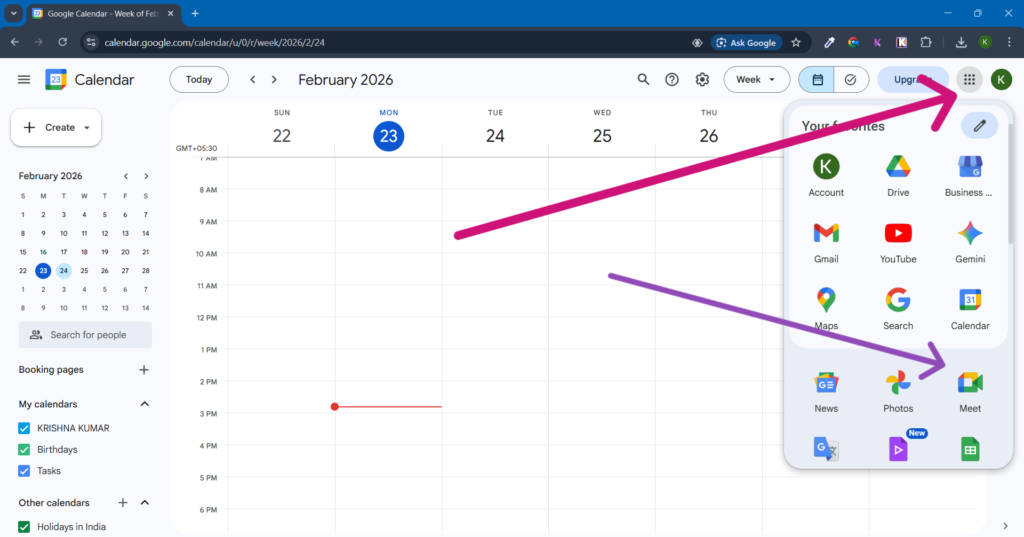Open the Week view dropdown
This screenshot has width=1024, height=537.
(756, 80)
